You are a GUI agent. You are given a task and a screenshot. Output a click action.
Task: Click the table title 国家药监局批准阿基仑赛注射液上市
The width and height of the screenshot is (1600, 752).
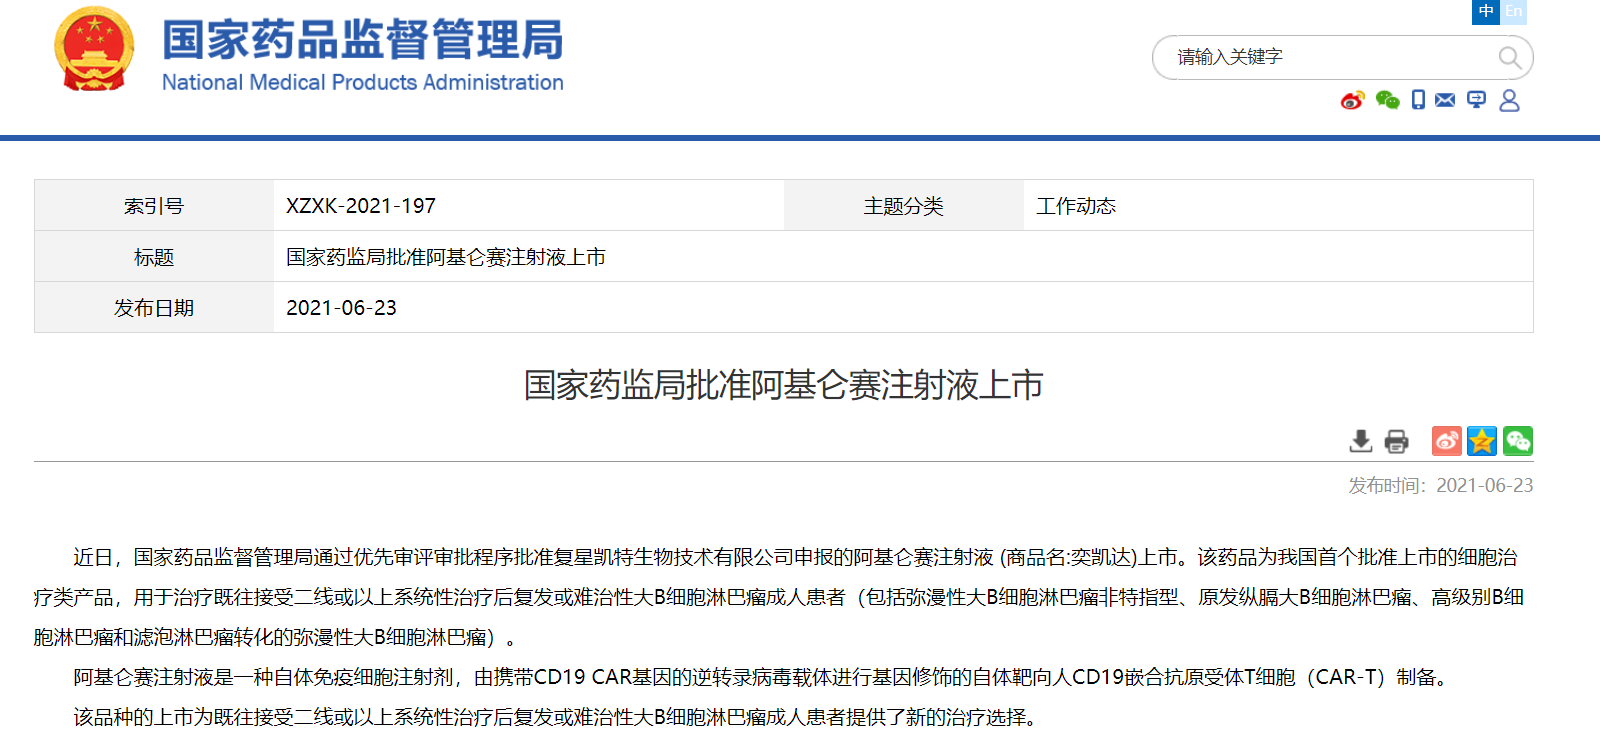coord(446,257)
